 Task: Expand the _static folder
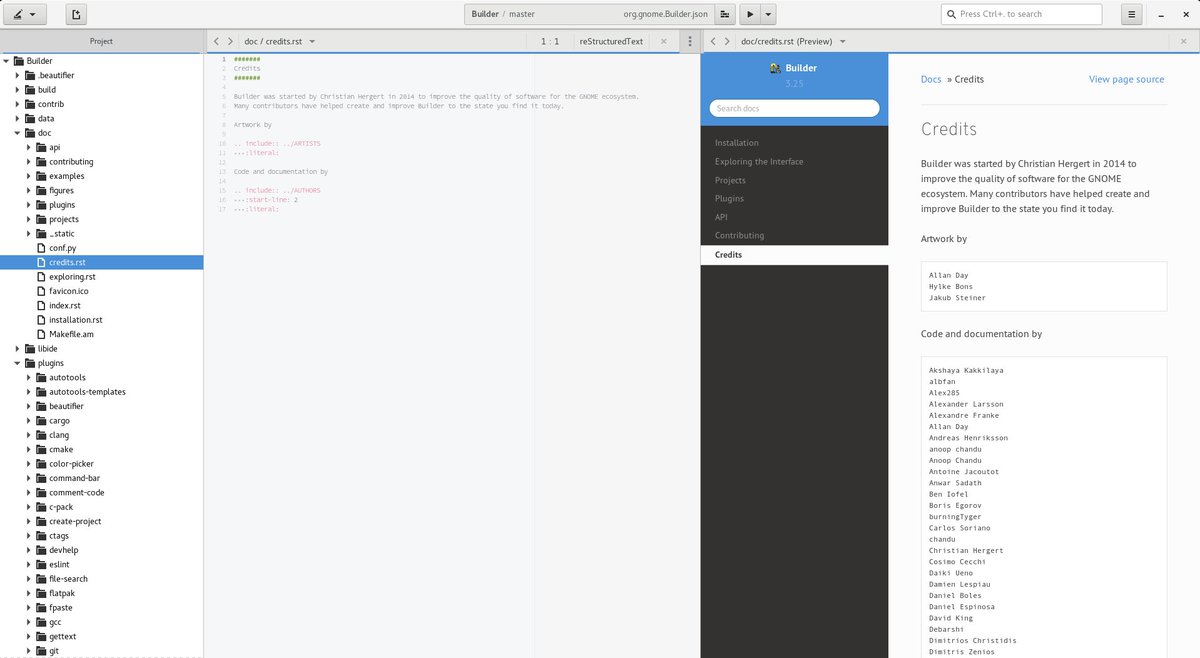coord(30,233)
